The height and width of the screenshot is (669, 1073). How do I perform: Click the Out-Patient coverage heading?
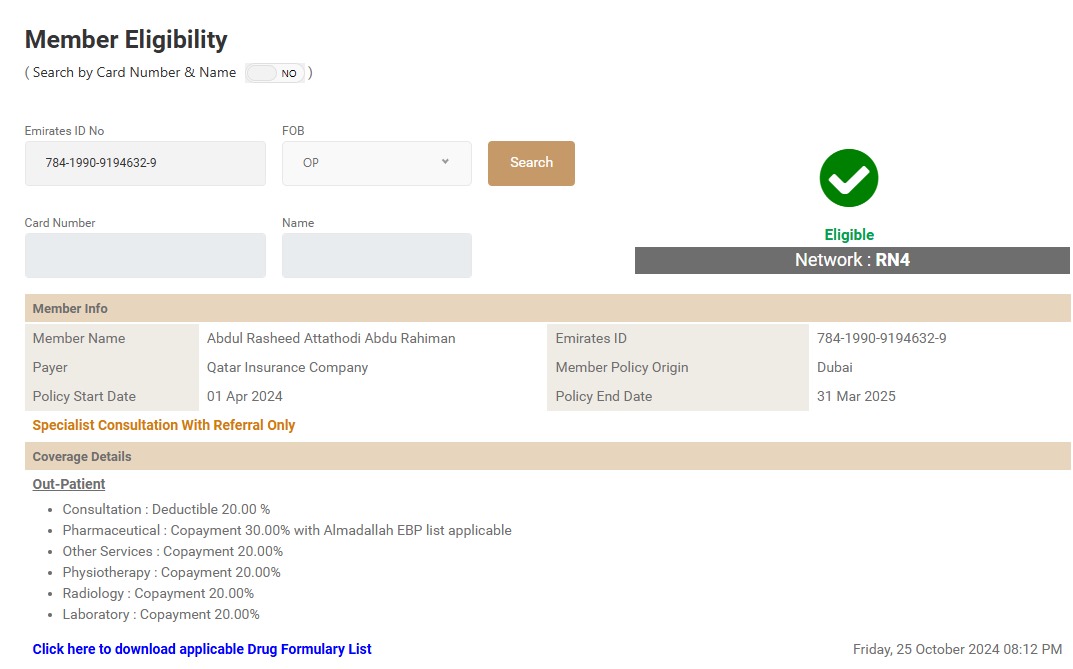pyautogui.click(x=69, y=484)
